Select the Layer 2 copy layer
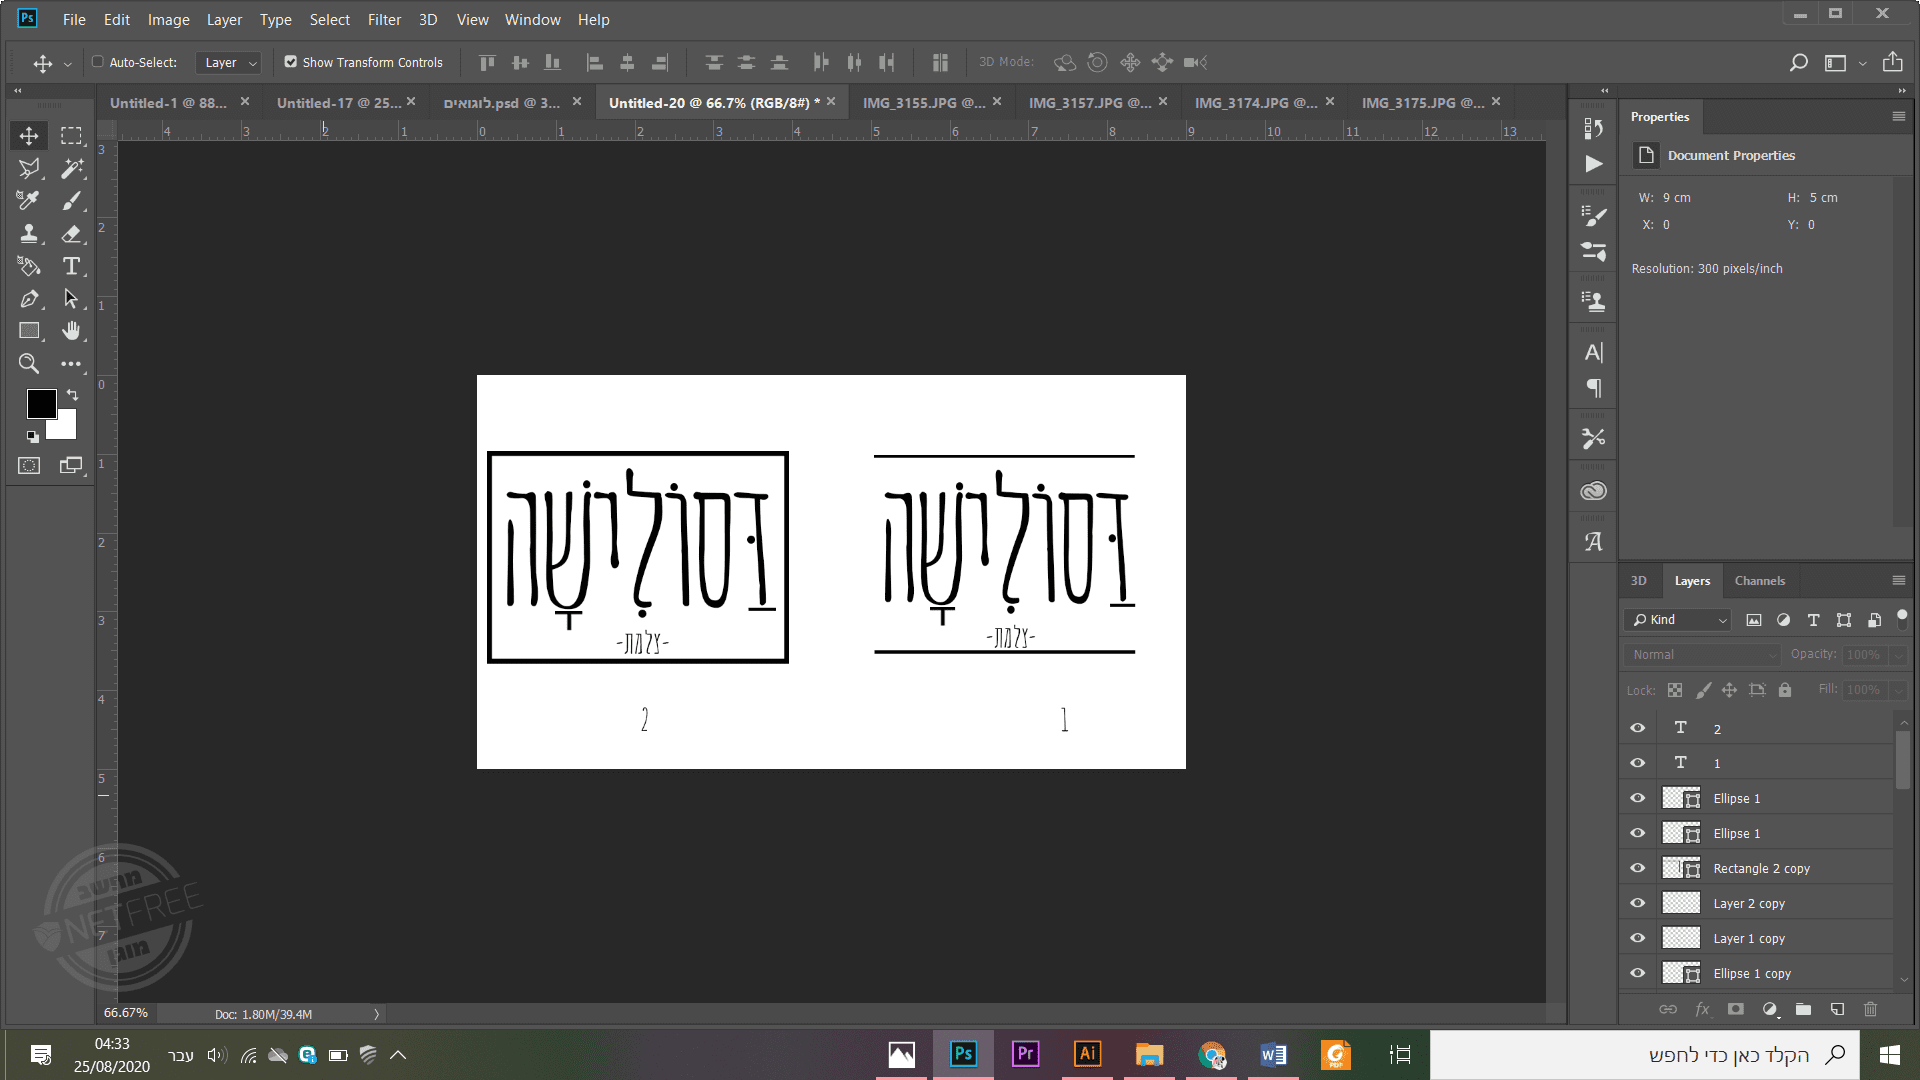The width and height of the screenshot is (1920, 1080). 1749,904
